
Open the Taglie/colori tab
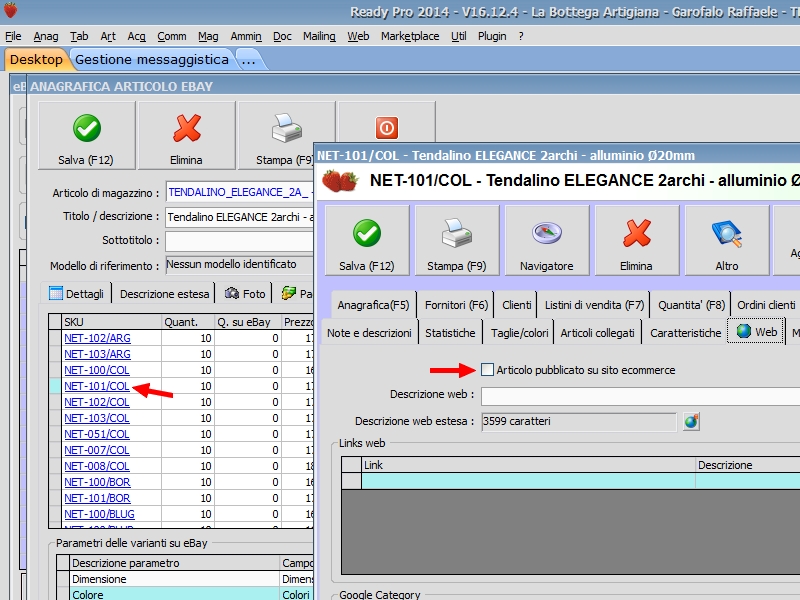[519, 333]
